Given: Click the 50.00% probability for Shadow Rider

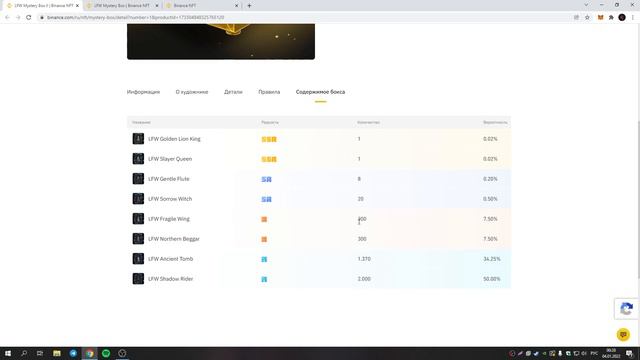Looking at the screenshot, I should [x=491, y=279].
